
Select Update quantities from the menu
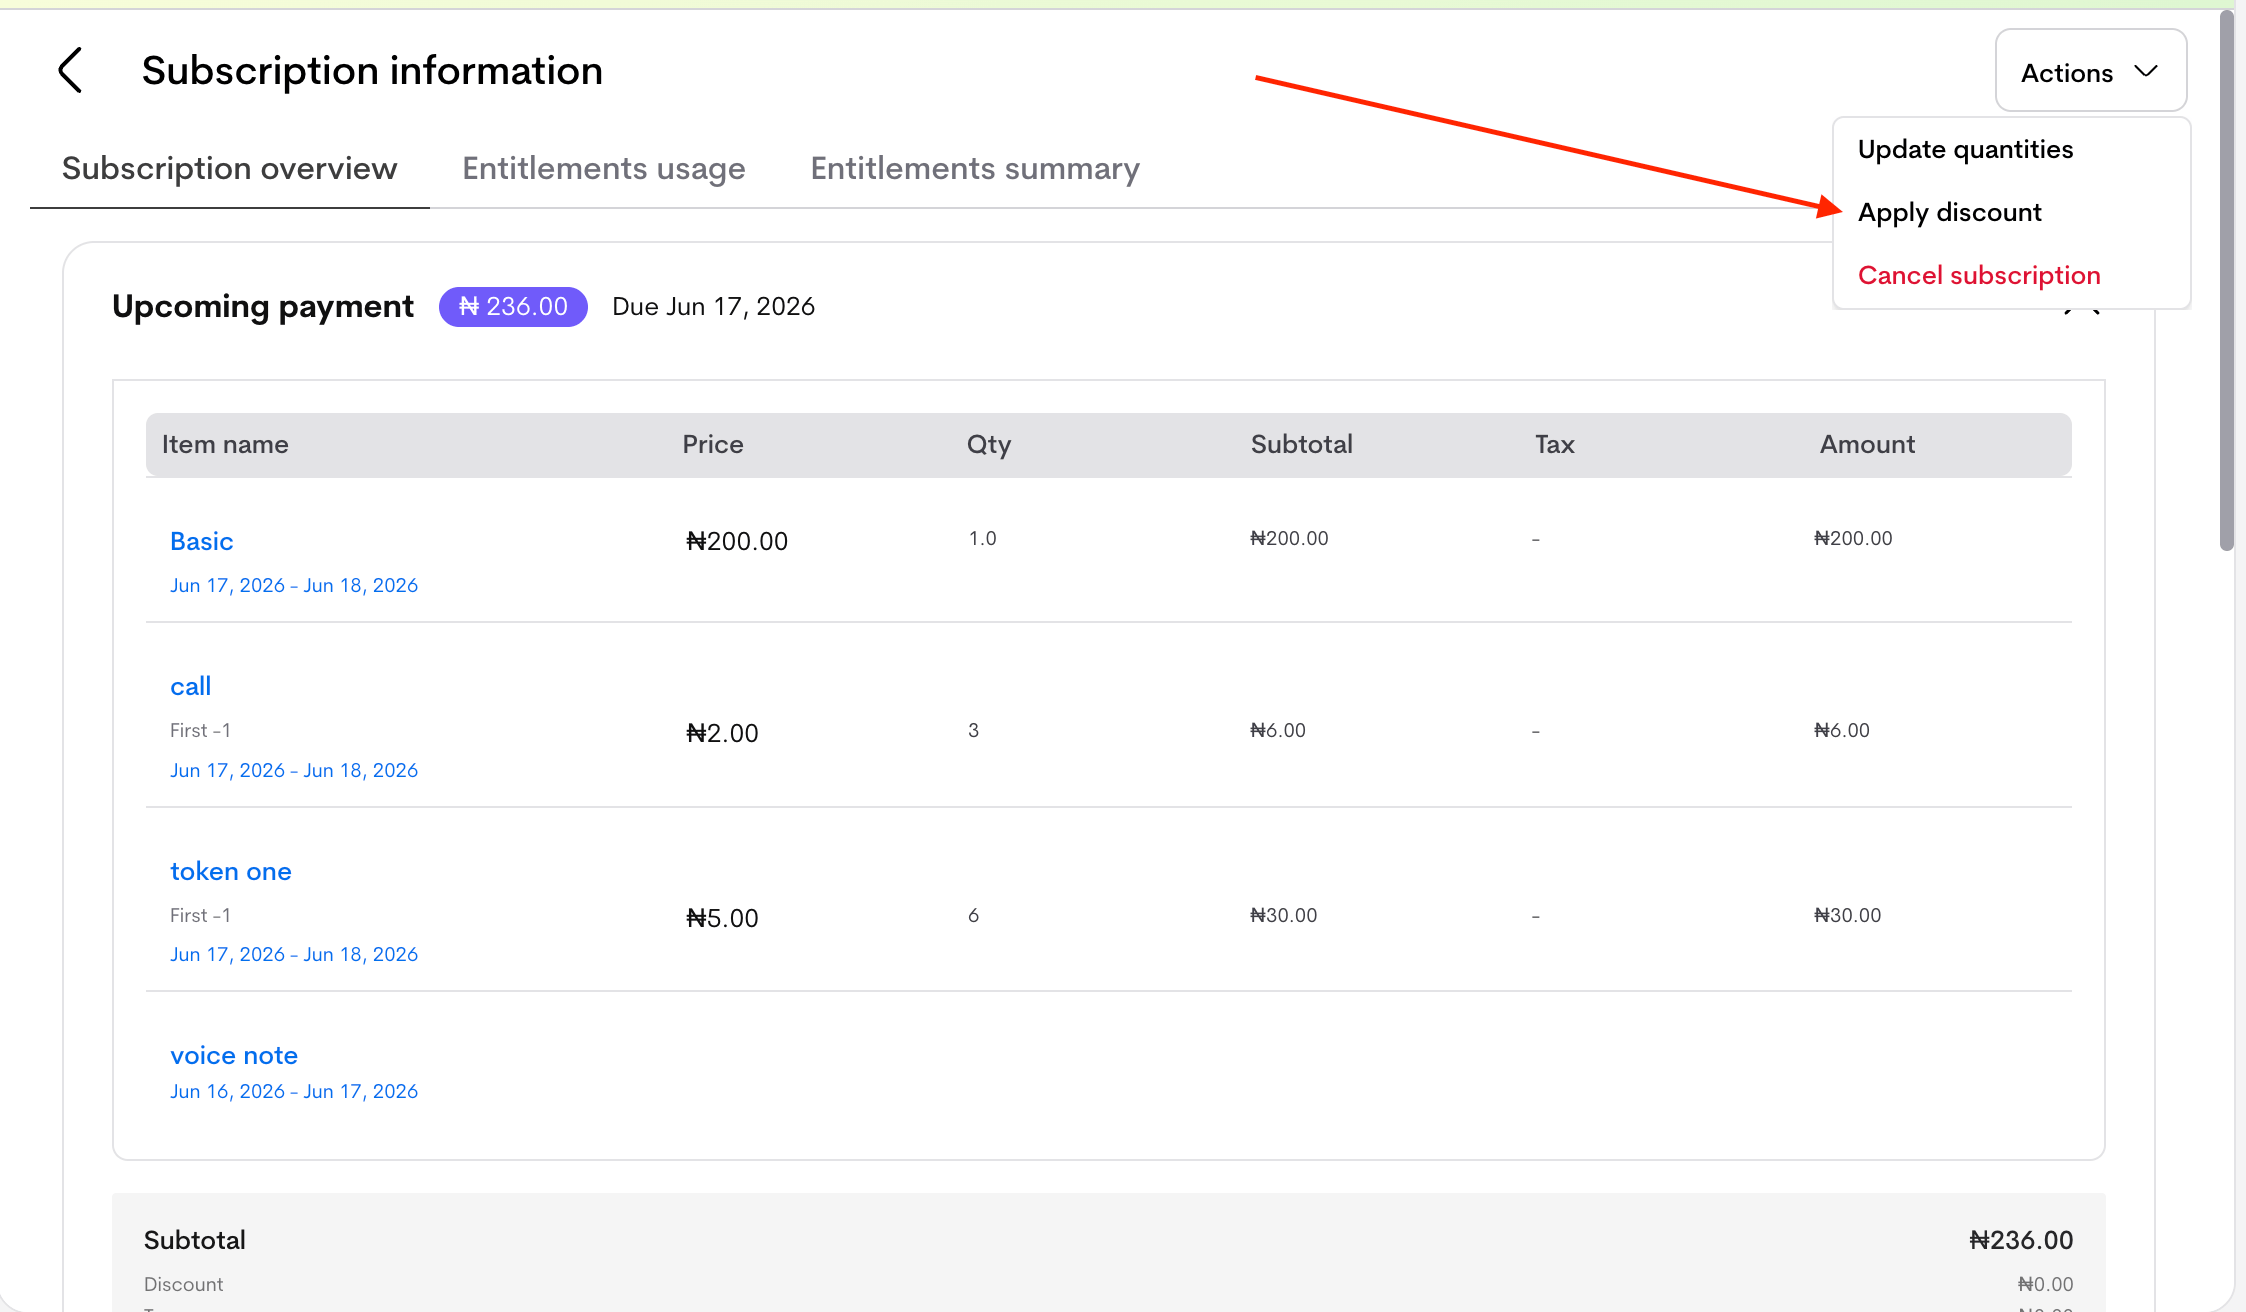pyautogui.click(x=1965, y=149)
